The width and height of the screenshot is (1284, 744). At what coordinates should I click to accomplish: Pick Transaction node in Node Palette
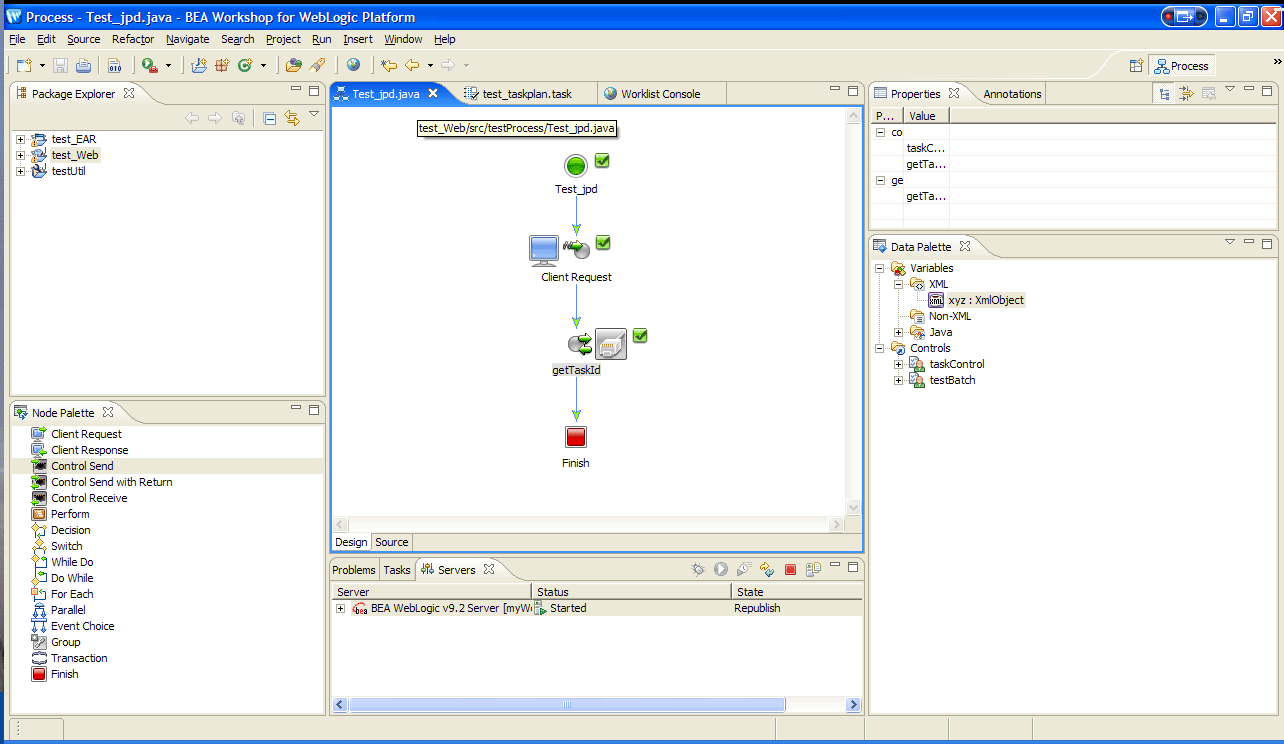pos(79,658)
